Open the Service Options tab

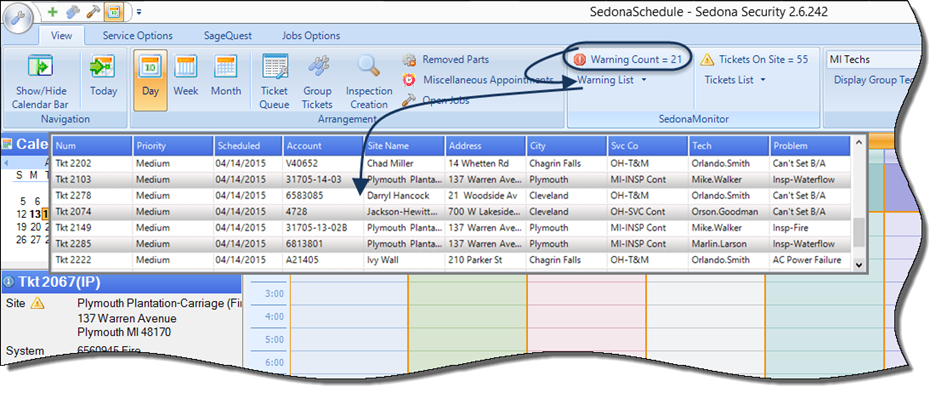[137, 35]
